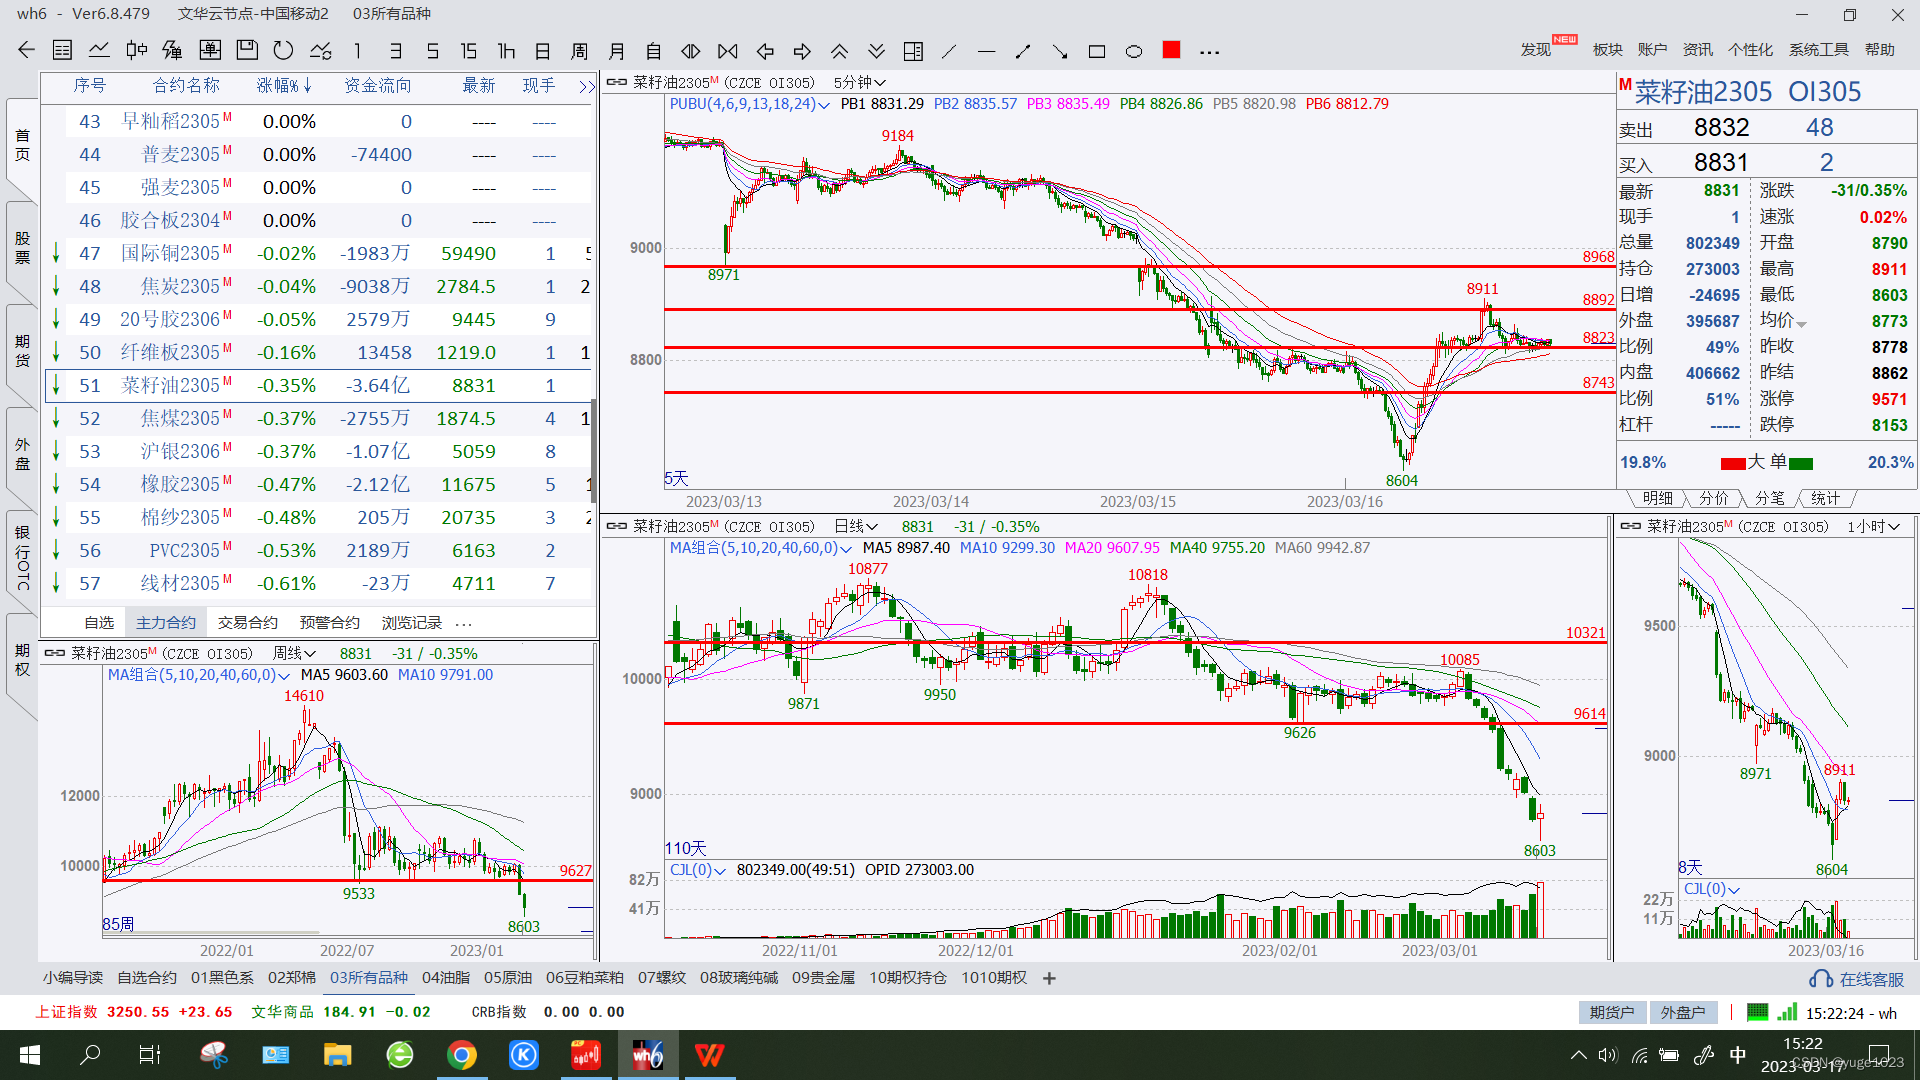
Task: Open the 期货 vertical side tab
Action: click(x=22, y=351)
